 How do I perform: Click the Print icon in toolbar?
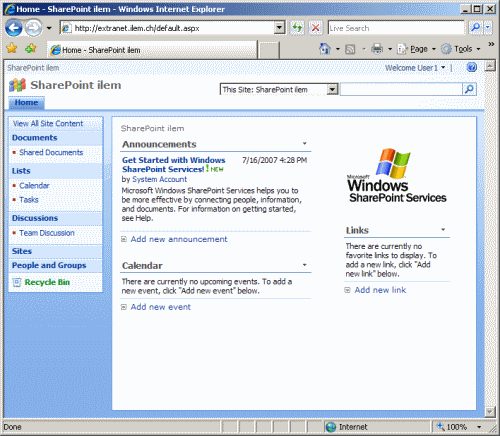(377, 49)
